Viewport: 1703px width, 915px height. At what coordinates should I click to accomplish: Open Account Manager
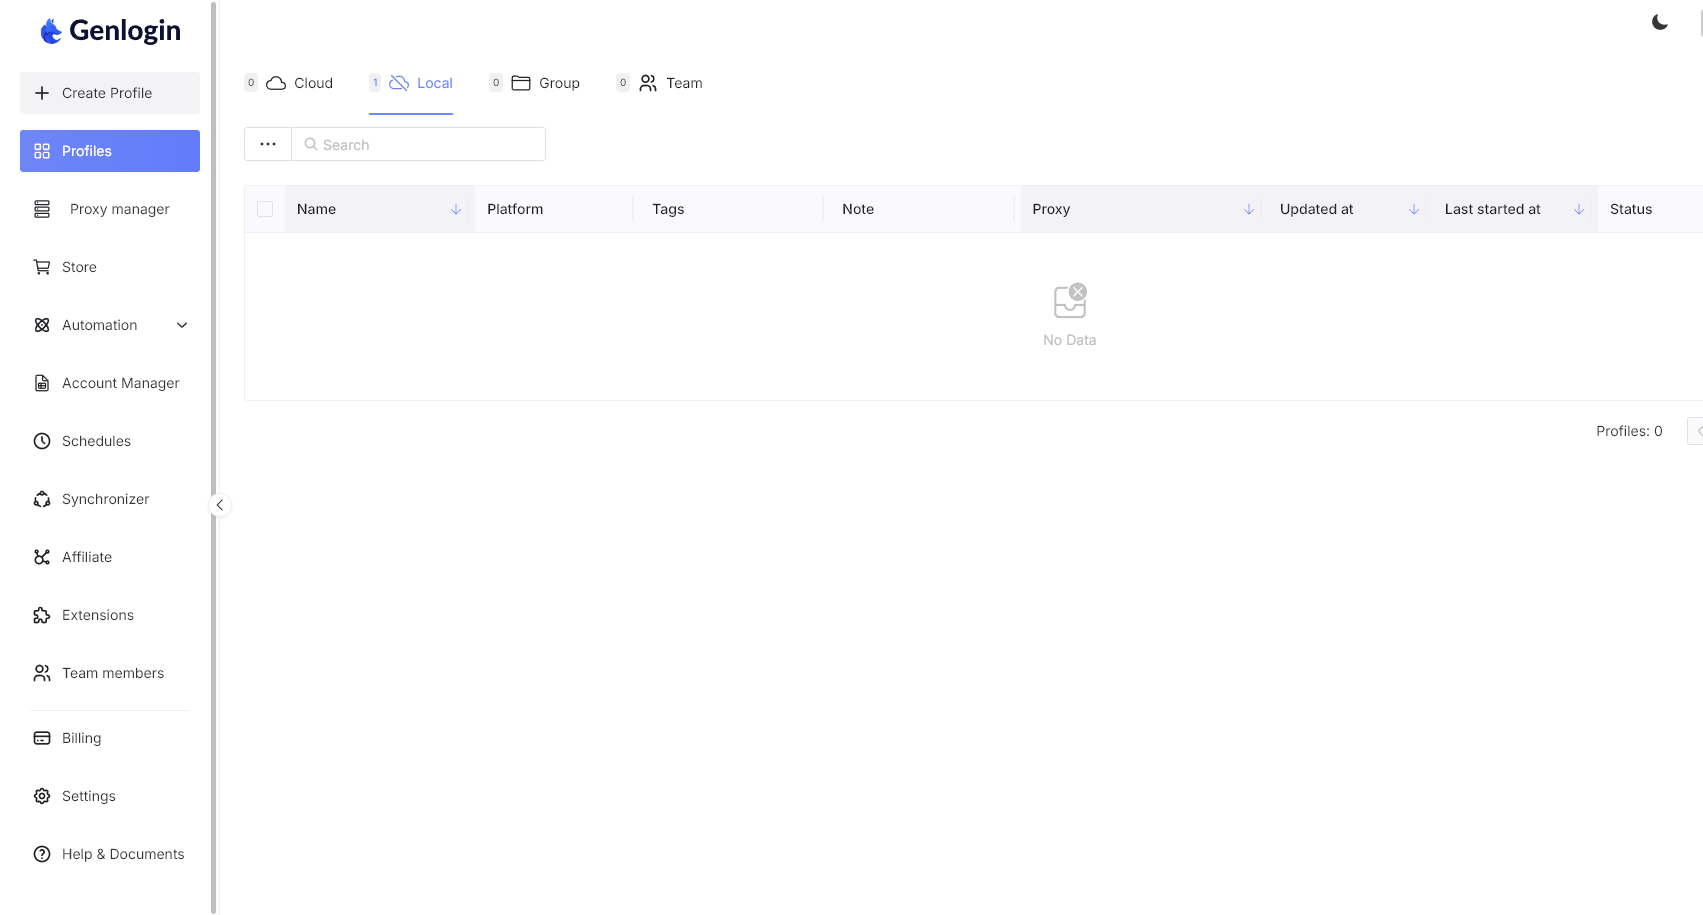click(110, 383)
